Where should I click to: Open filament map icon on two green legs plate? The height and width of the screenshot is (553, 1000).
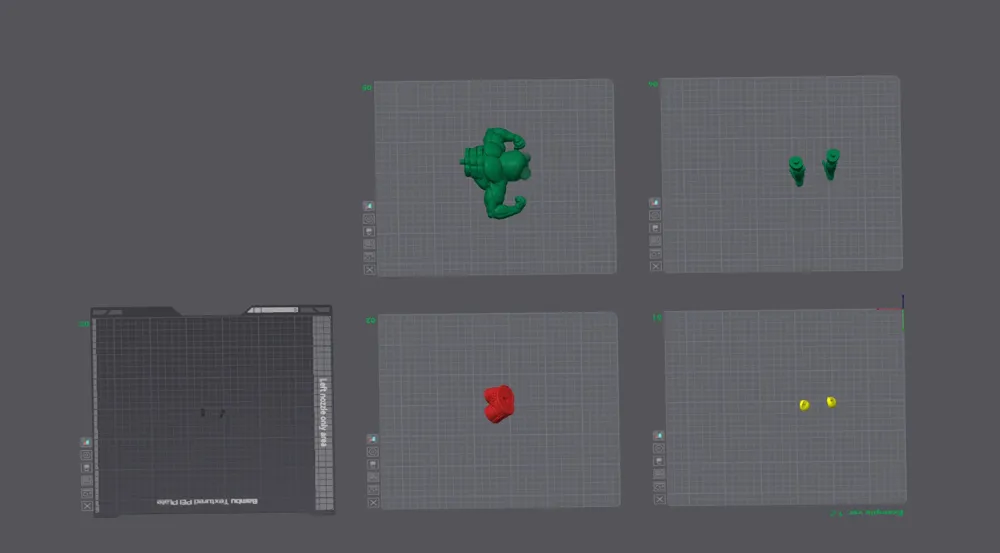(x=655, y=203)
